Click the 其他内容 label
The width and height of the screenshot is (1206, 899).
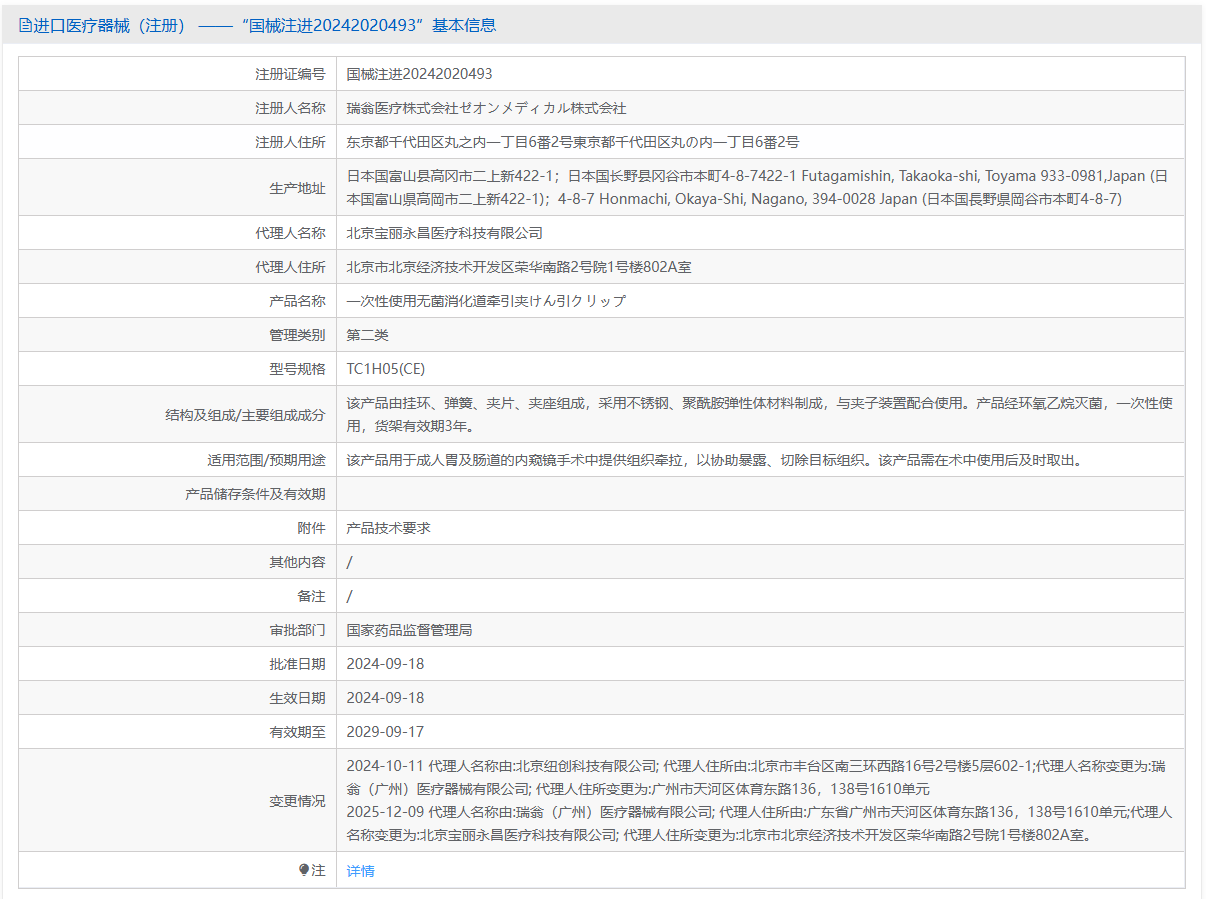(297, 562)
